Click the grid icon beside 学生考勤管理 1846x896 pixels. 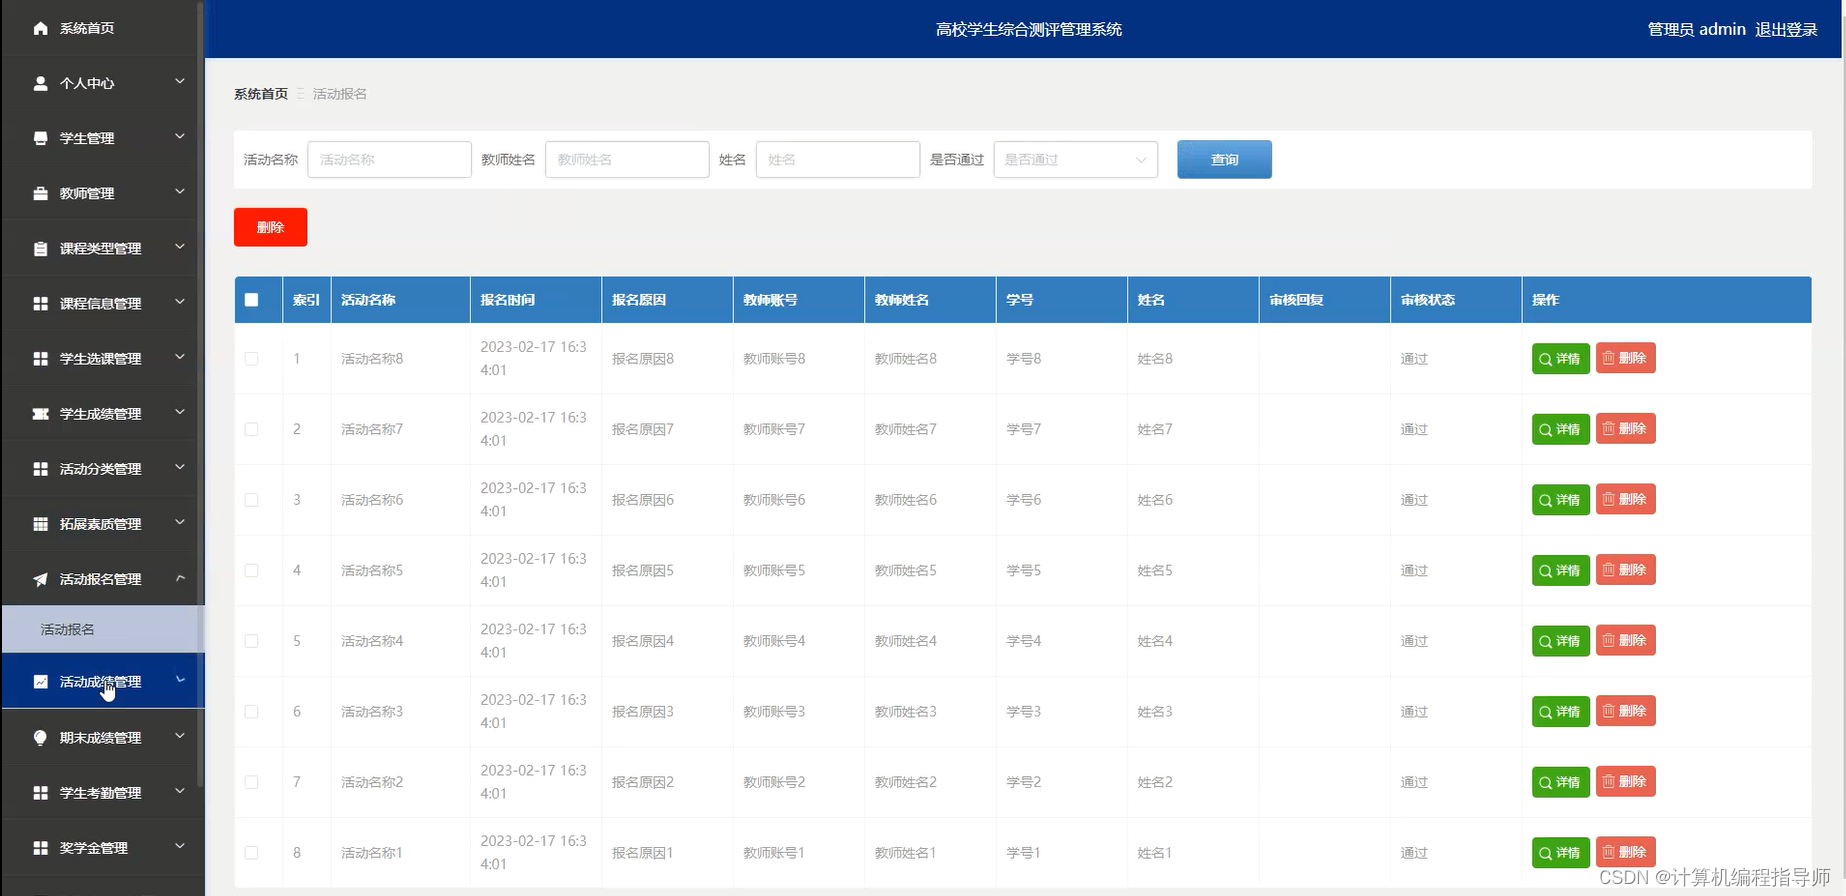pos(40,792)
